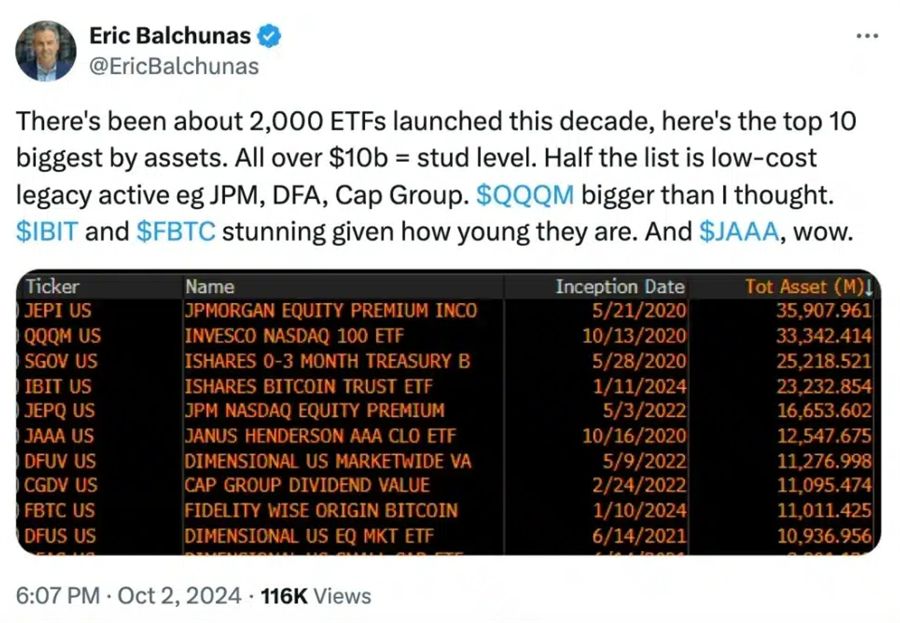The image size is (900, 623).
Task: Click the Eric Balchunas display name
Action: (x=169, y=37)
